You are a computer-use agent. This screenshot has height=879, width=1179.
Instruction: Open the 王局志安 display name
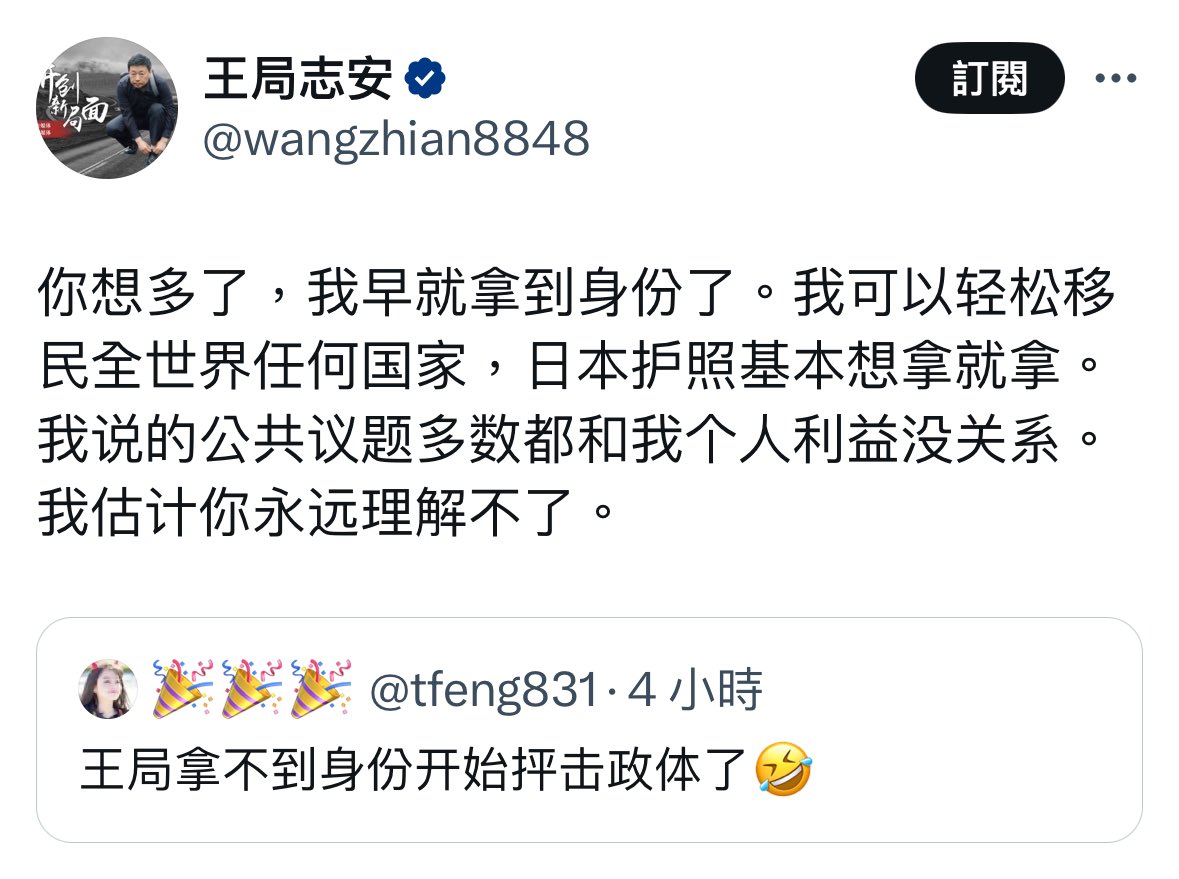click(x=299, y=77)
